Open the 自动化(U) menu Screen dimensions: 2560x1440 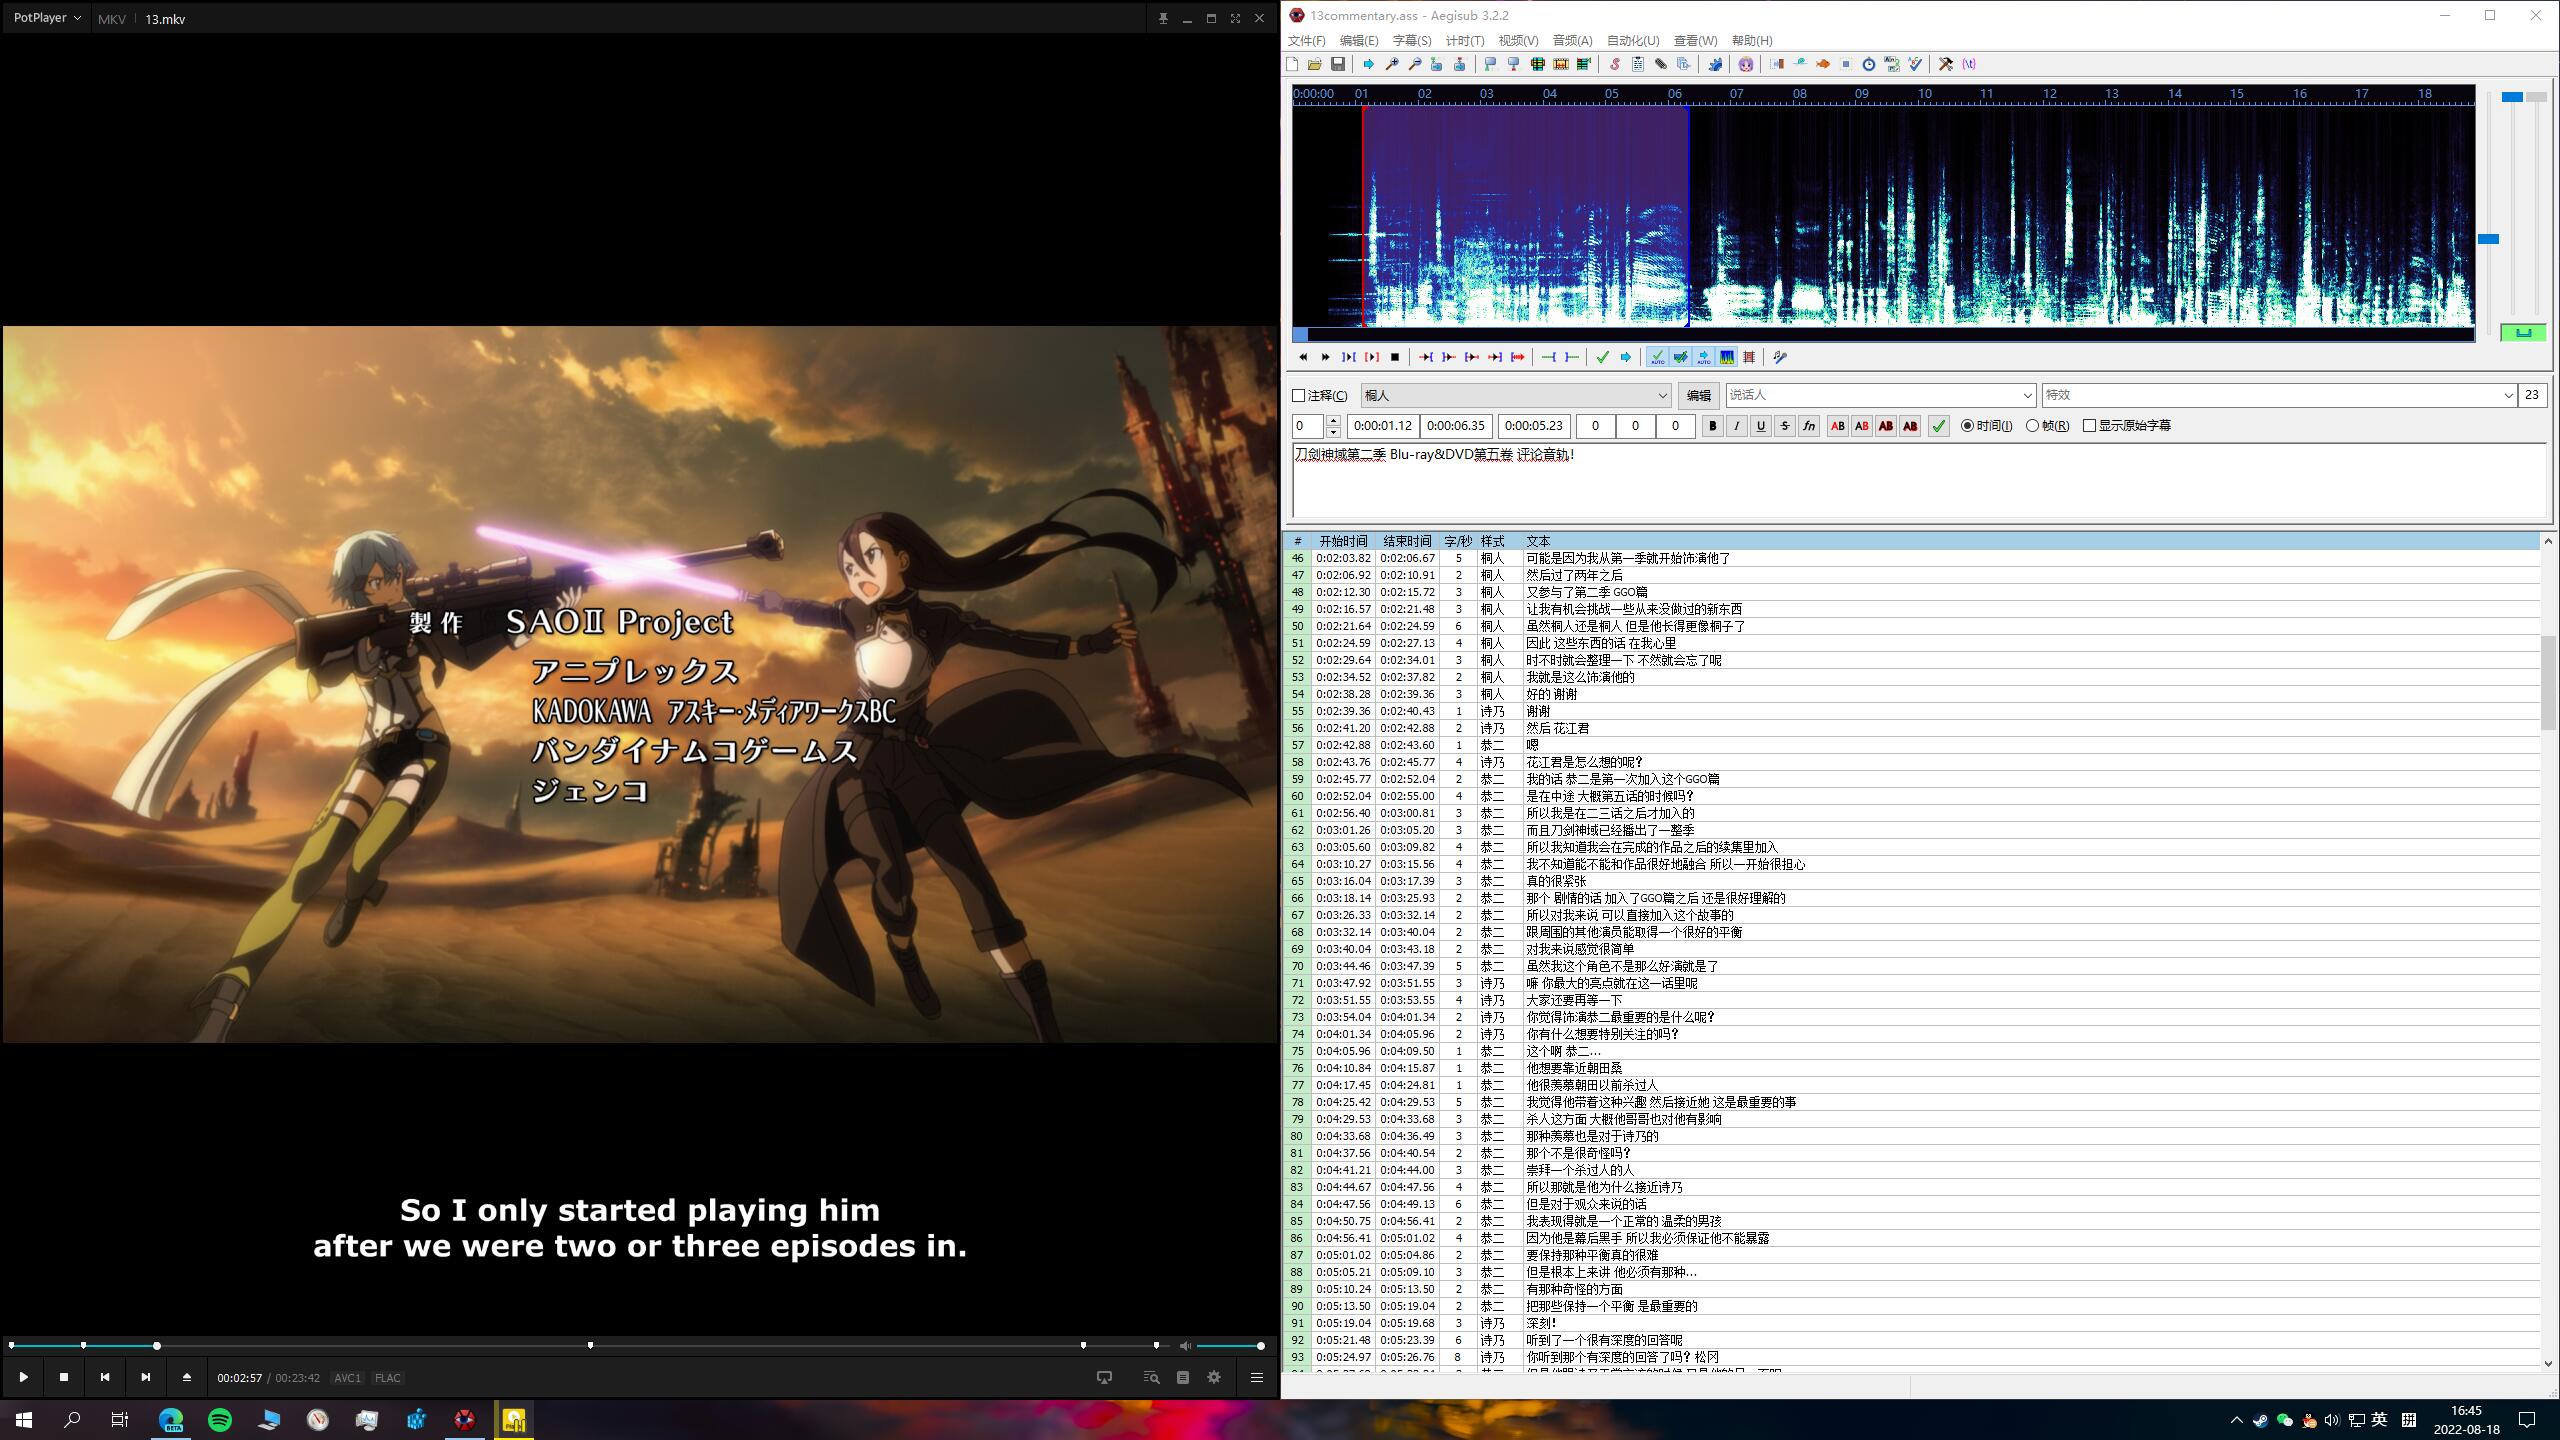(x=1633, y=41)
